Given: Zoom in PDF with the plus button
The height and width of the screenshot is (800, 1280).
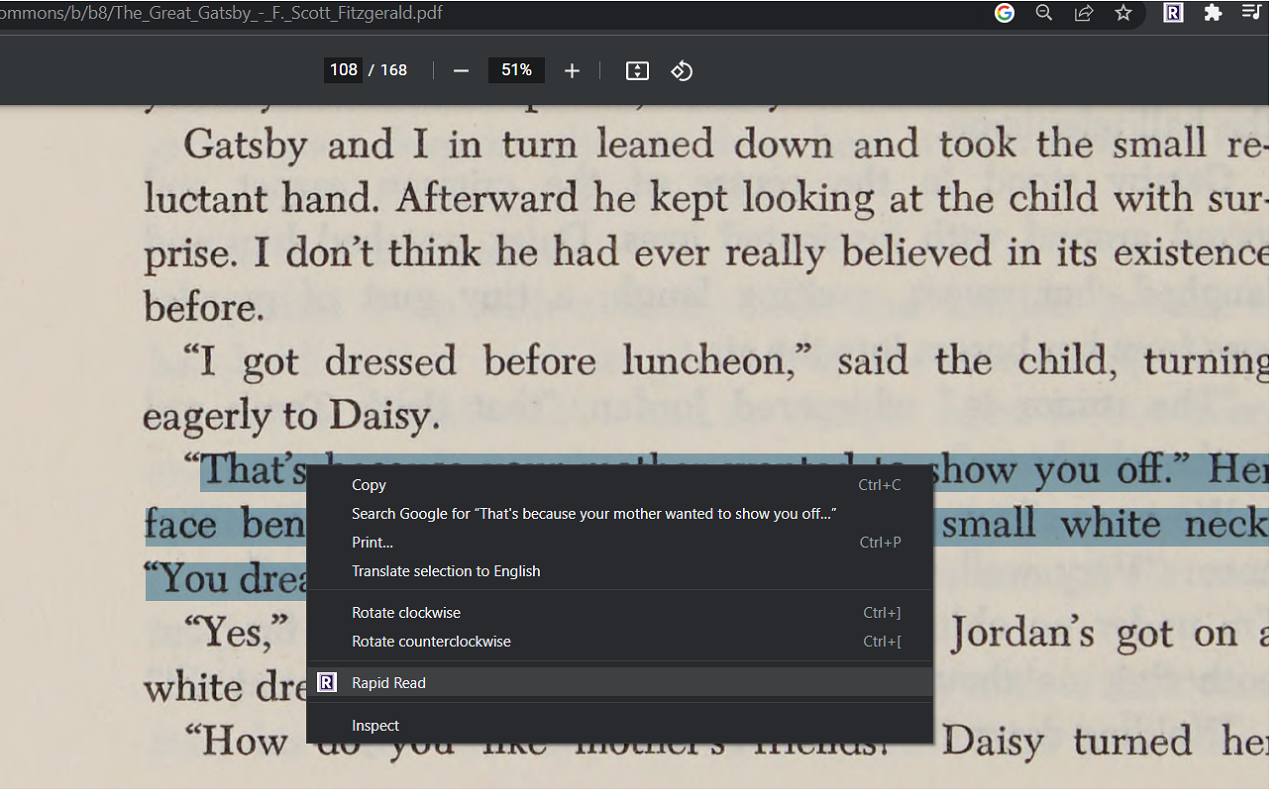Looking at the screenshot, I should 572,71.
